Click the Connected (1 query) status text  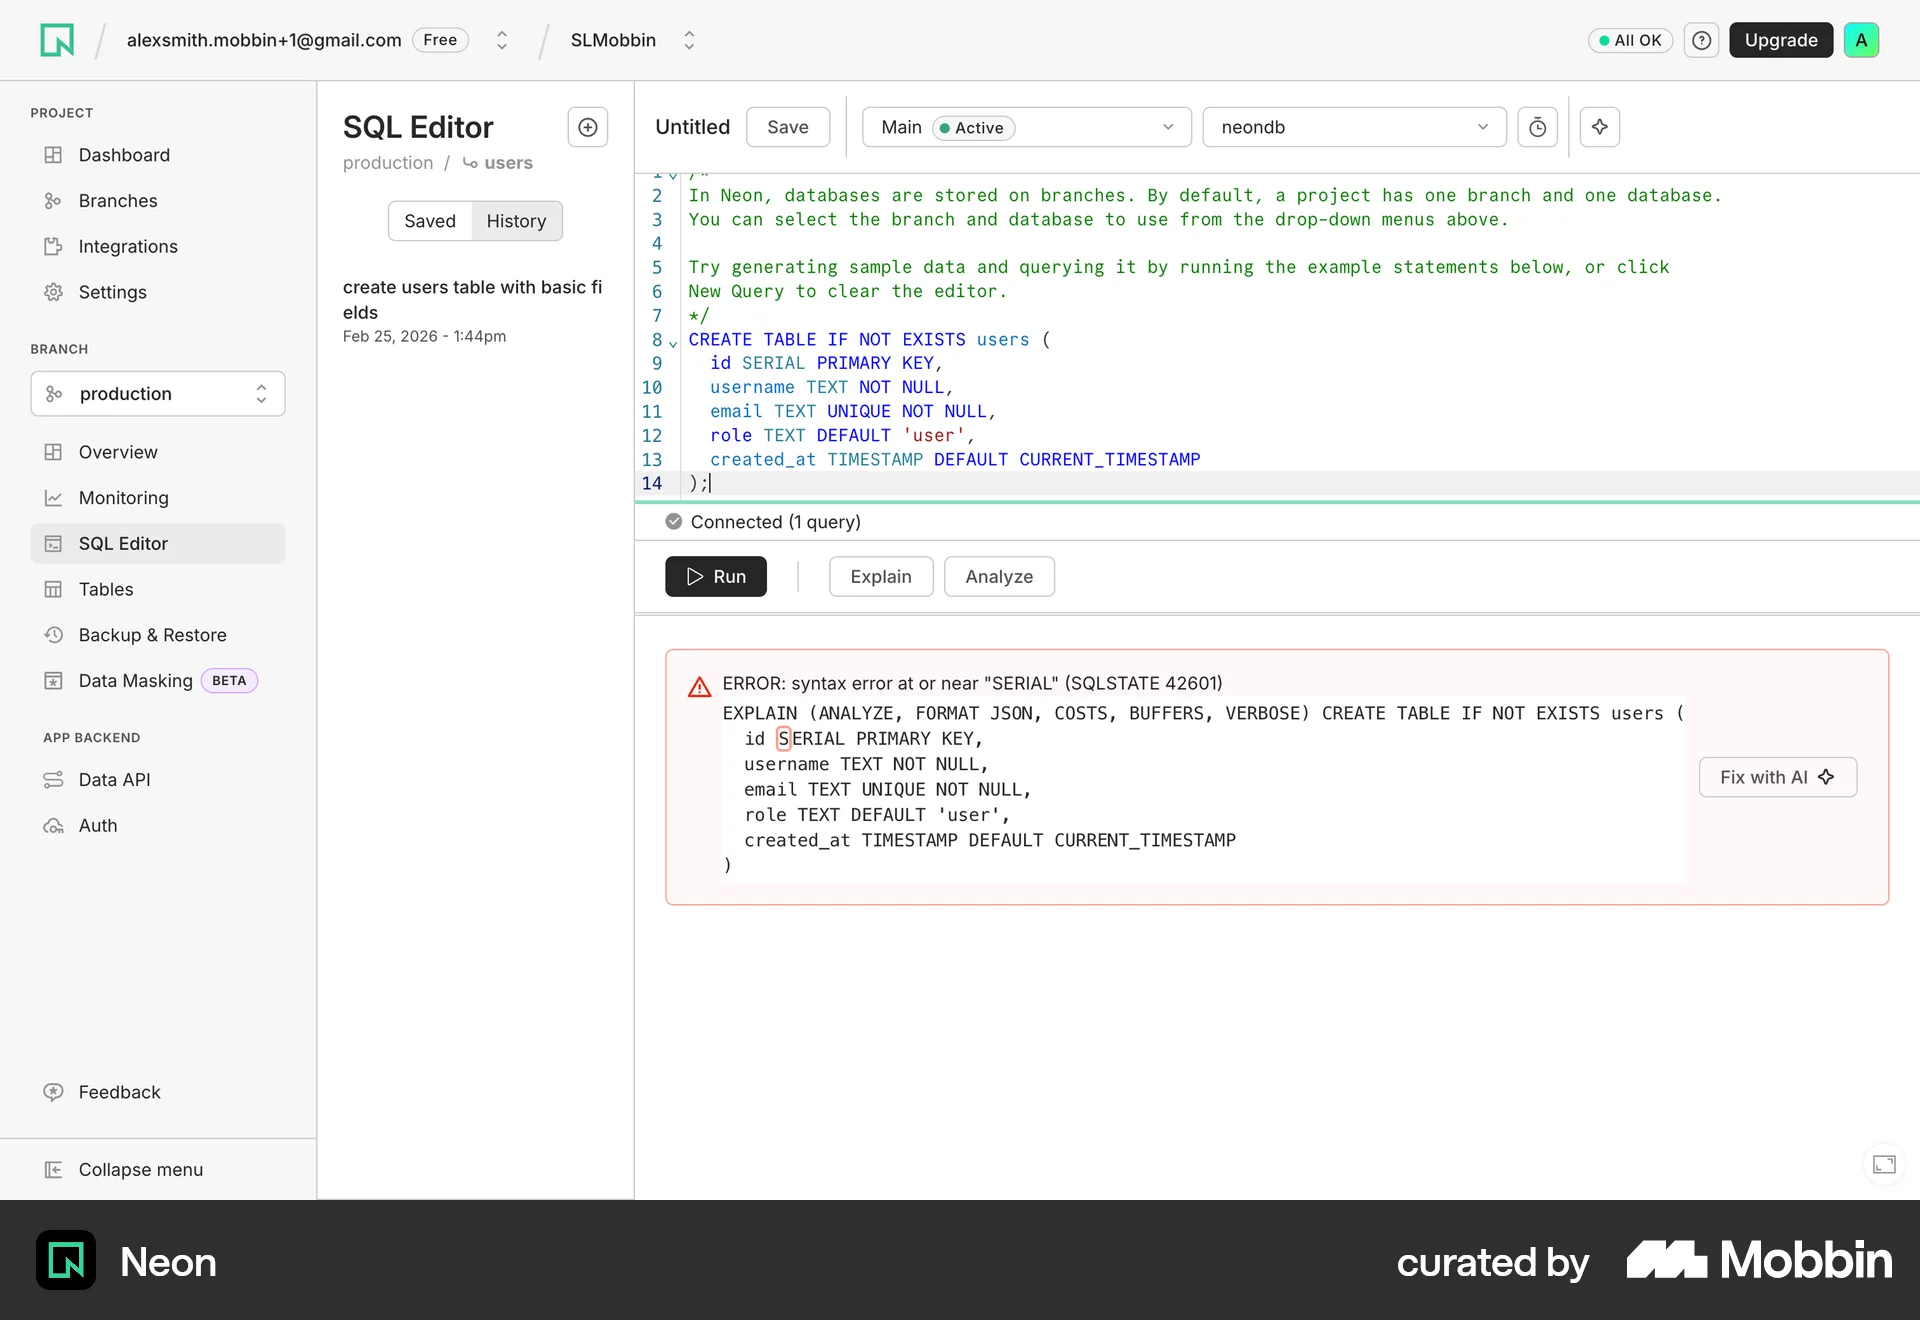pos(776,521)
